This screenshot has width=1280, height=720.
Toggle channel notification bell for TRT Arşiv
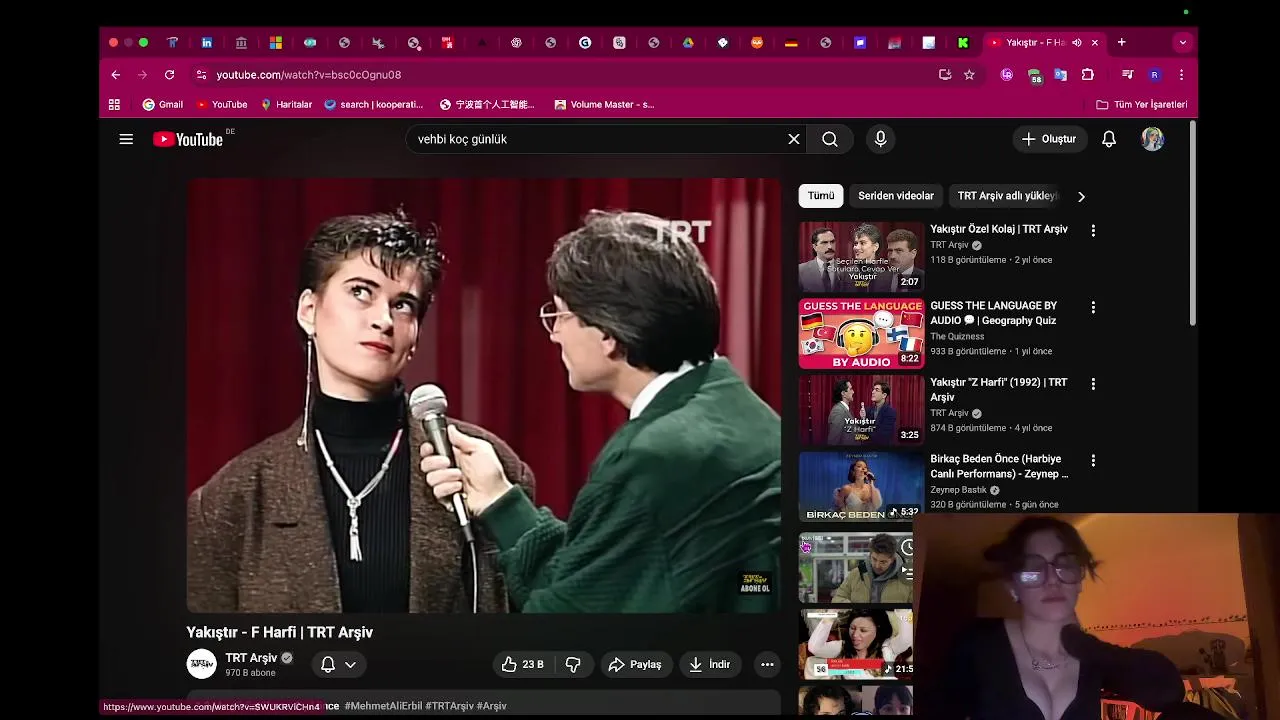click(x=327, y=664)
